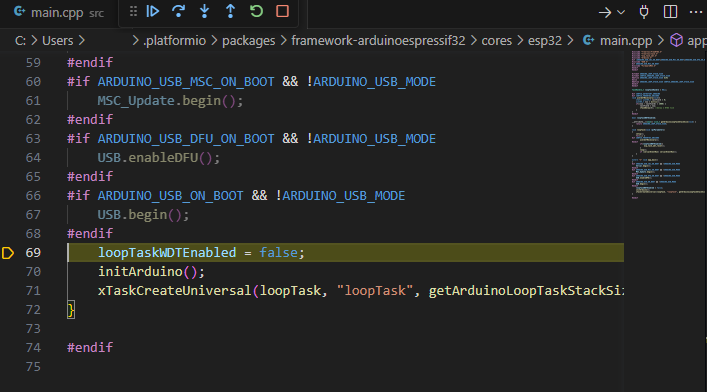Click the Step Out debug button
The height and width of the screenshot is (392, 707).
(x=230, y=11)
